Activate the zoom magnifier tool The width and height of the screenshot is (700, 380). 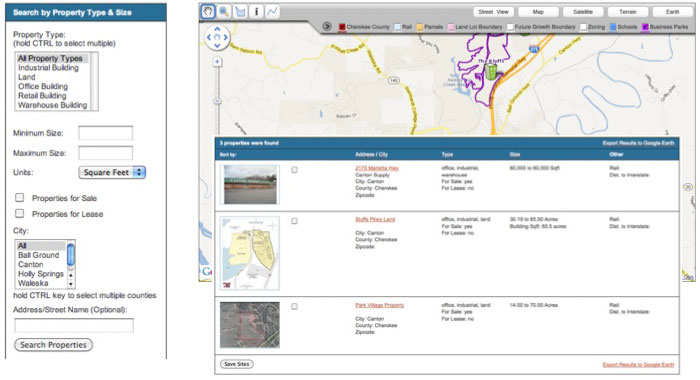224,12
